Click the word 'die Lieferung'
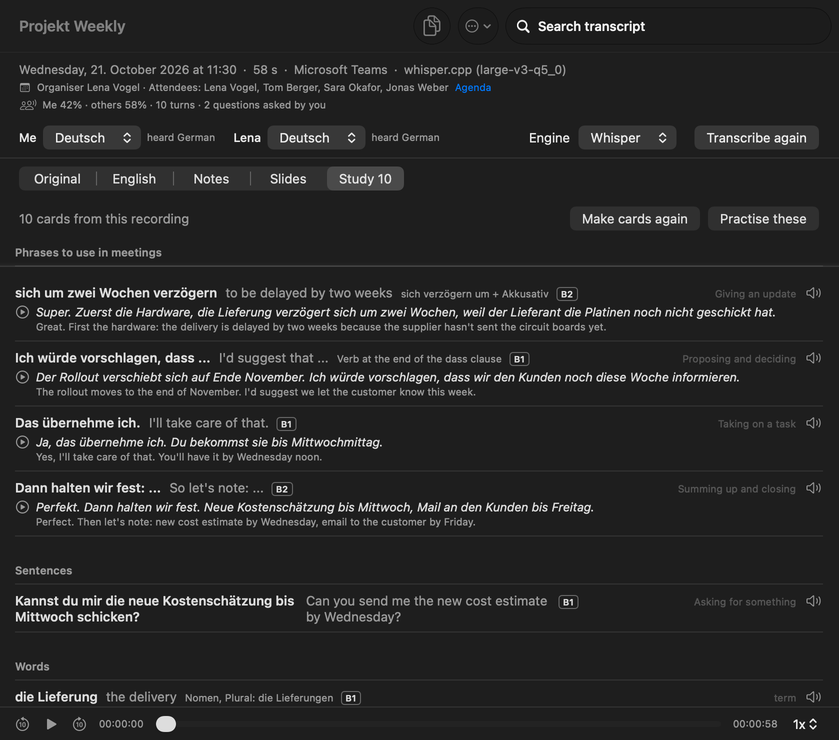This screenshot has width=839, height=740. coord(56,697)
